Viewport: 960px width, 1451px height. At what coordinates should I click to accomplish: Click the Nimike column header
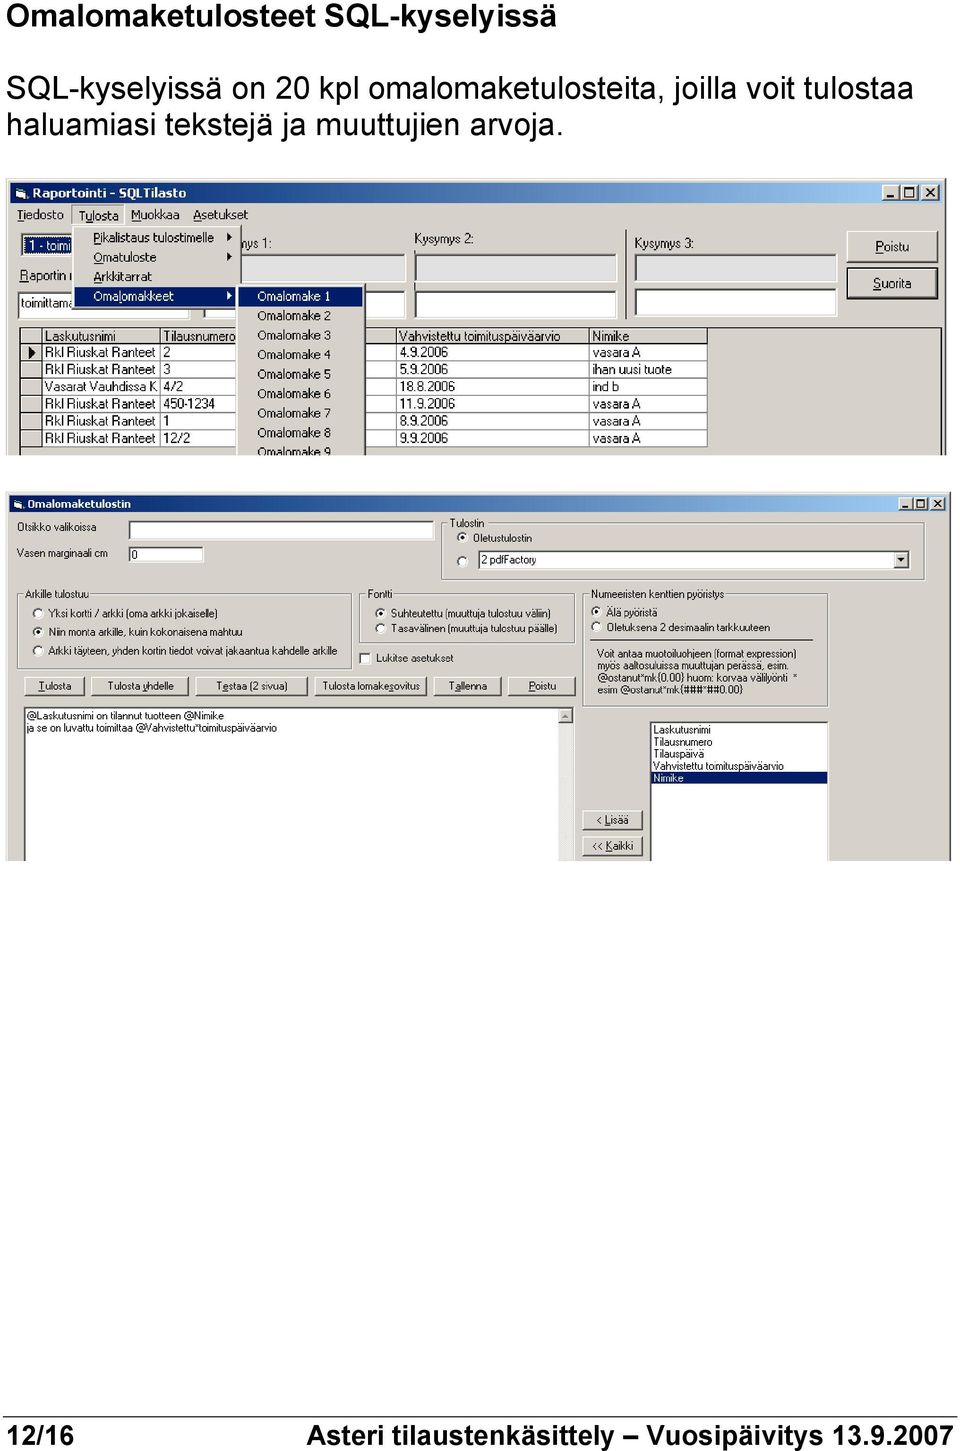coord(648,336)
